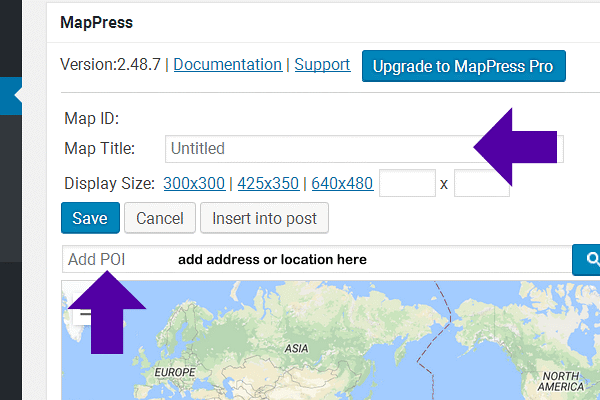Screen dimensions: 600x400
Task: Pick the 640x480 display size
Action: click(x=342, y=184)
